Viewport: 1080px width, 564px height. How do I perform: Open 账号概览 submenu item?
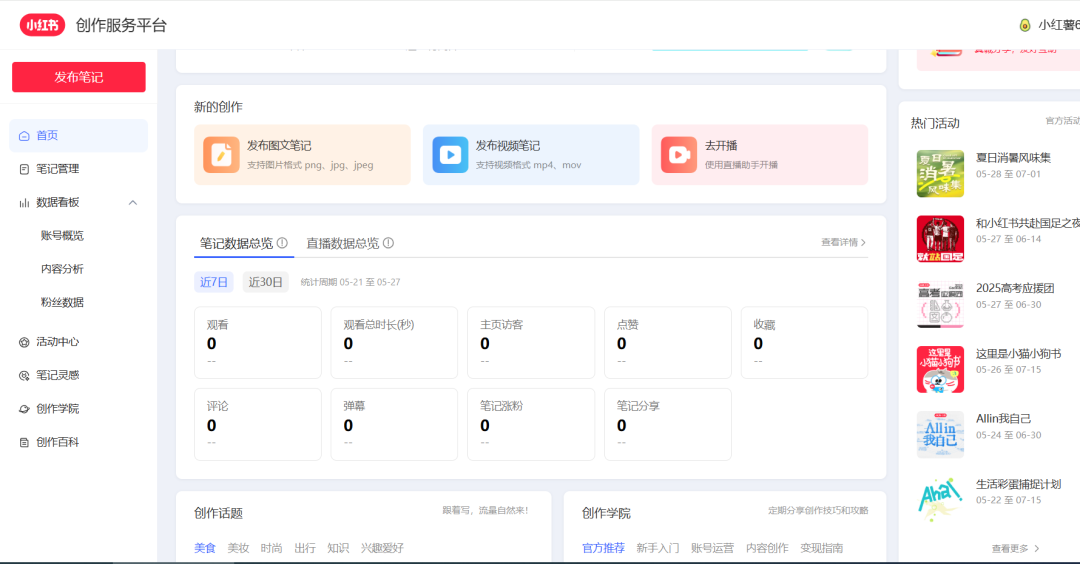(x=62, y=236)
